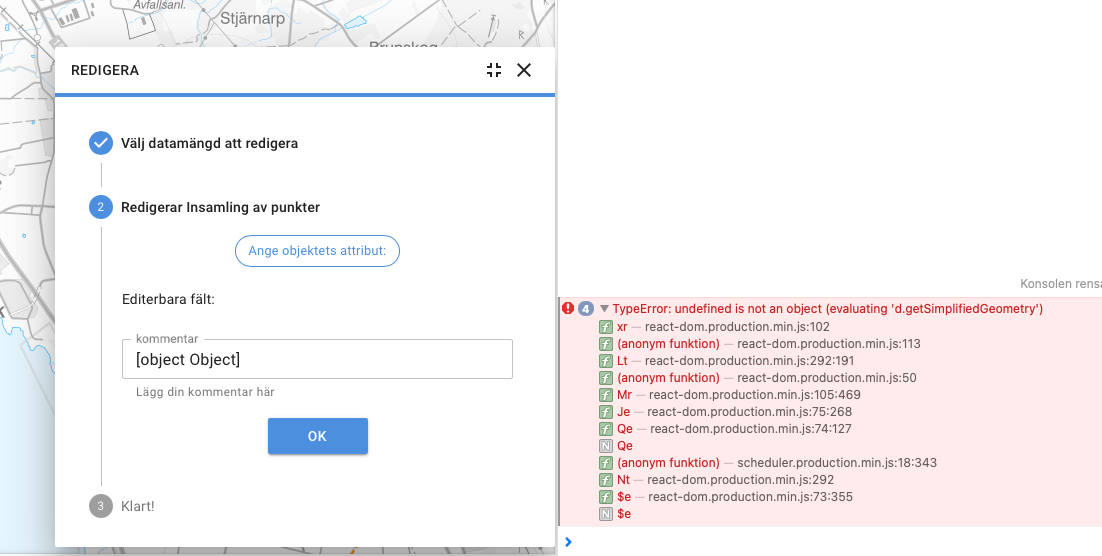
Task: Collapse the TypeError disclosure triangle
Action: coord(604,309)
